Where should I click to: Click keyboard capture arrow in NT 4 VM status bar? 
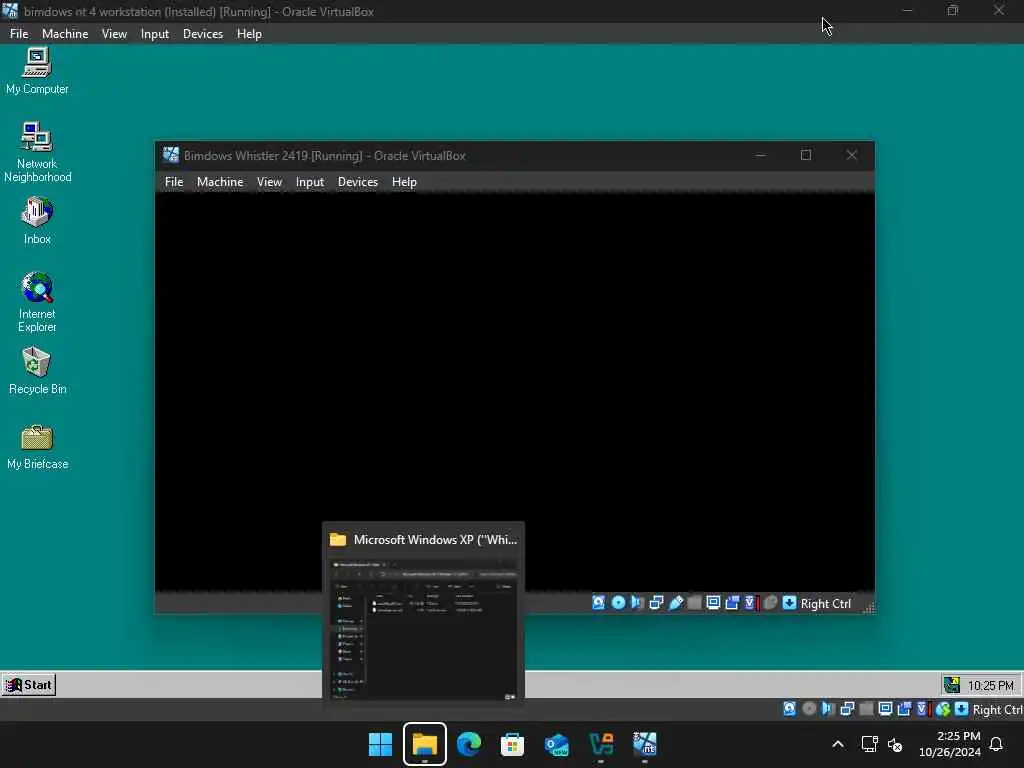point(961,709)
